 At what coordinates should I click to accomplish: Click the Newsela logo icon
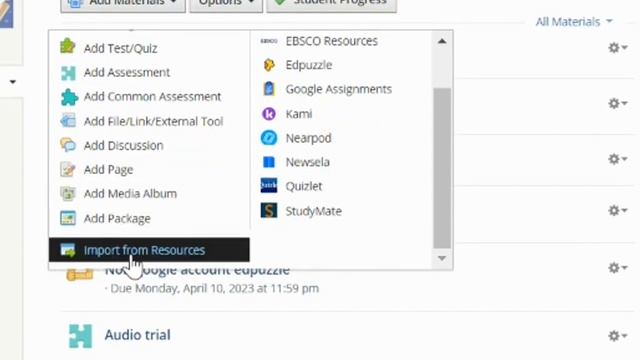pos(269,162)
